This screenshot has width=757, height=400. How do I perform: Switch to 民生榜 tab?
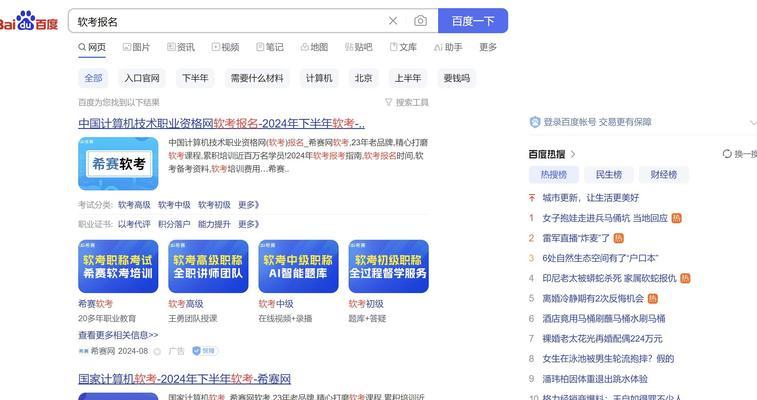coord(609,175)
